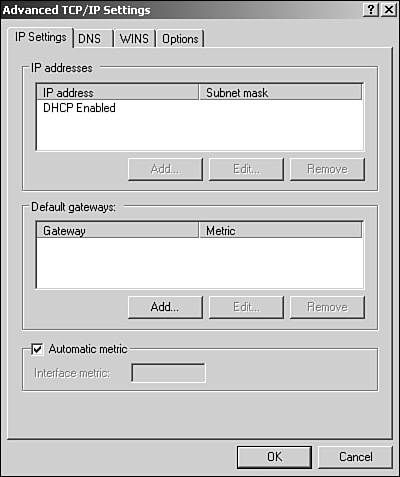Image resolution: width=400 pixels, height=477 pixels.
Task: Select the DHCP Enabled list entry
Action: coord(79,108)
